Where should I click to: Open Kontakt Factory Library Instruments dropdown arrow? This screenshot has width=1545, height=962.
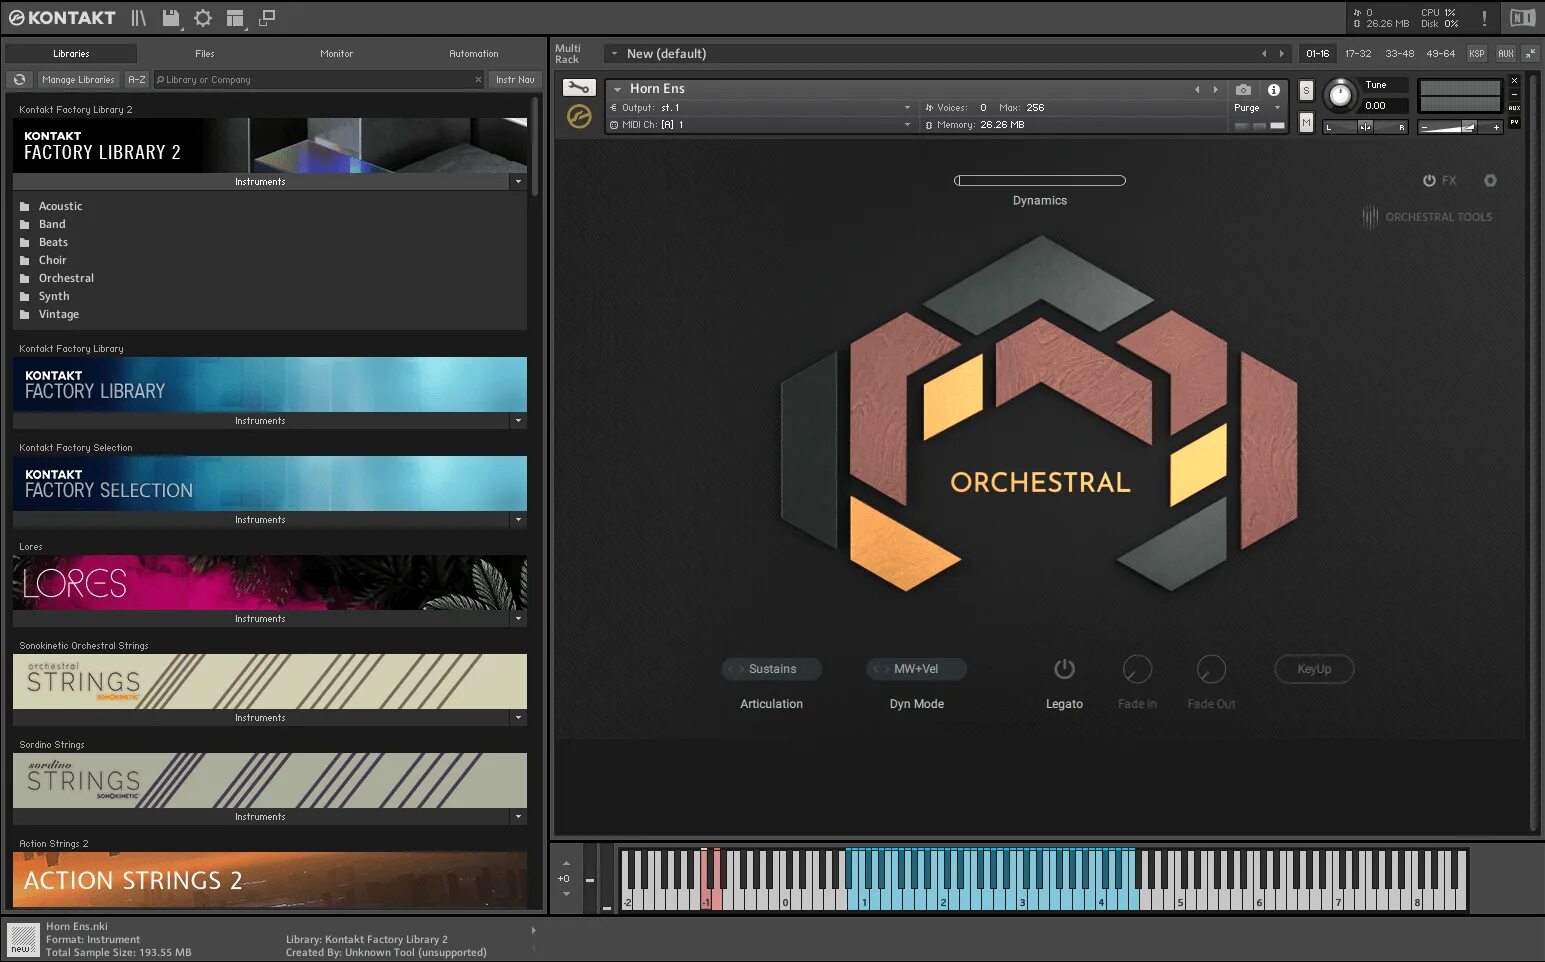518,421
